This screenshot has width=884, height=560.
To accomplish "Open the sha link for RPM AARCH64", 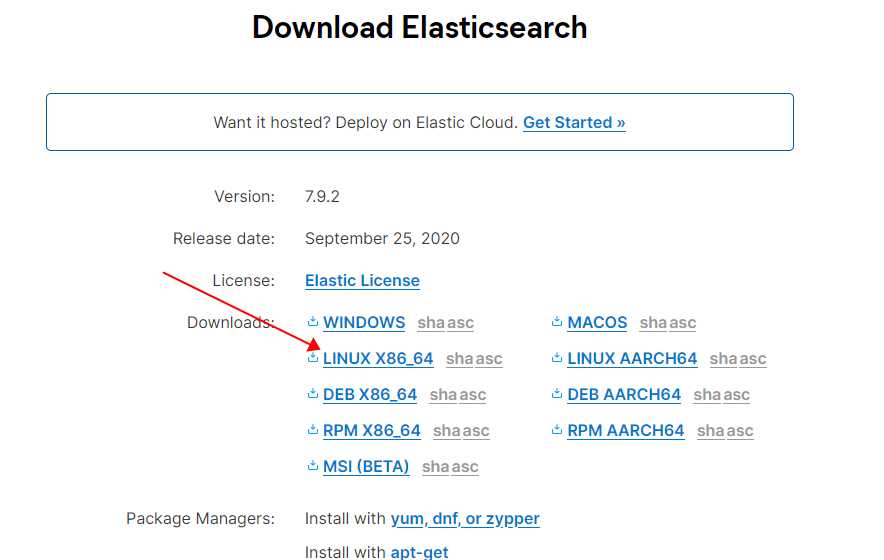I will pos(710,431).
